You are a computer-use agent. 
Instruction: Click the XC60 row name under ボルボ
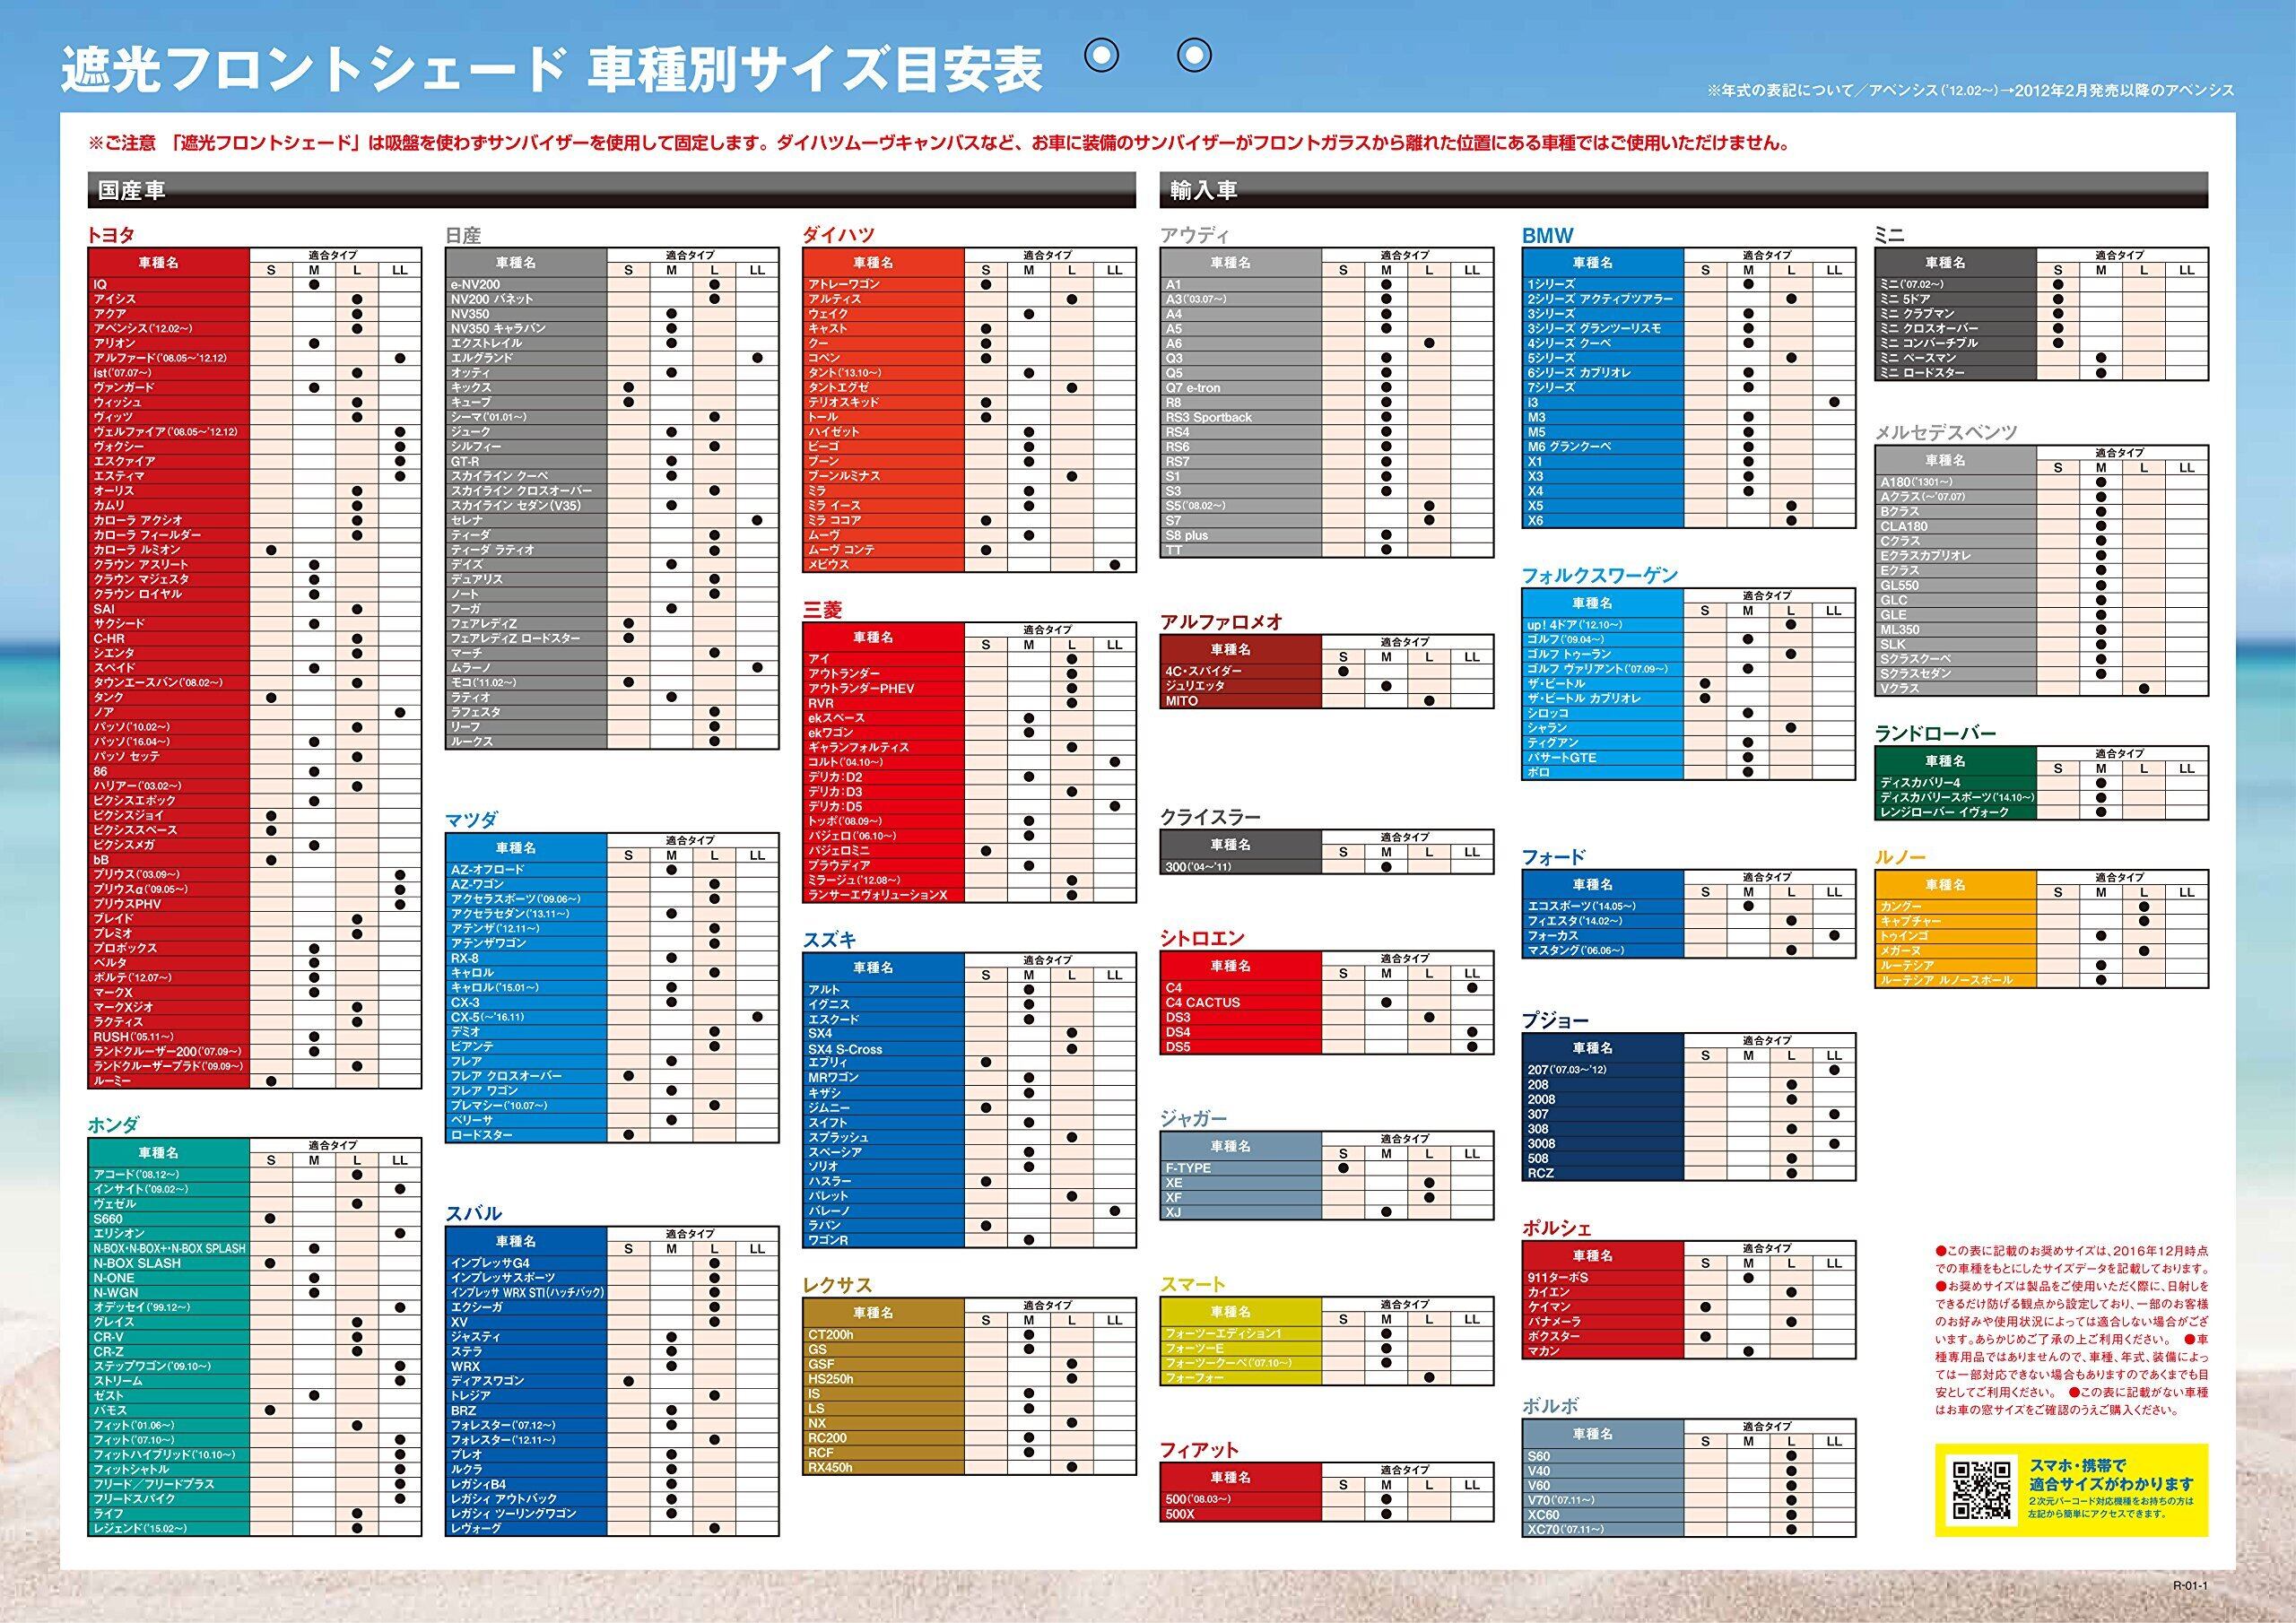(1545, 1515)
